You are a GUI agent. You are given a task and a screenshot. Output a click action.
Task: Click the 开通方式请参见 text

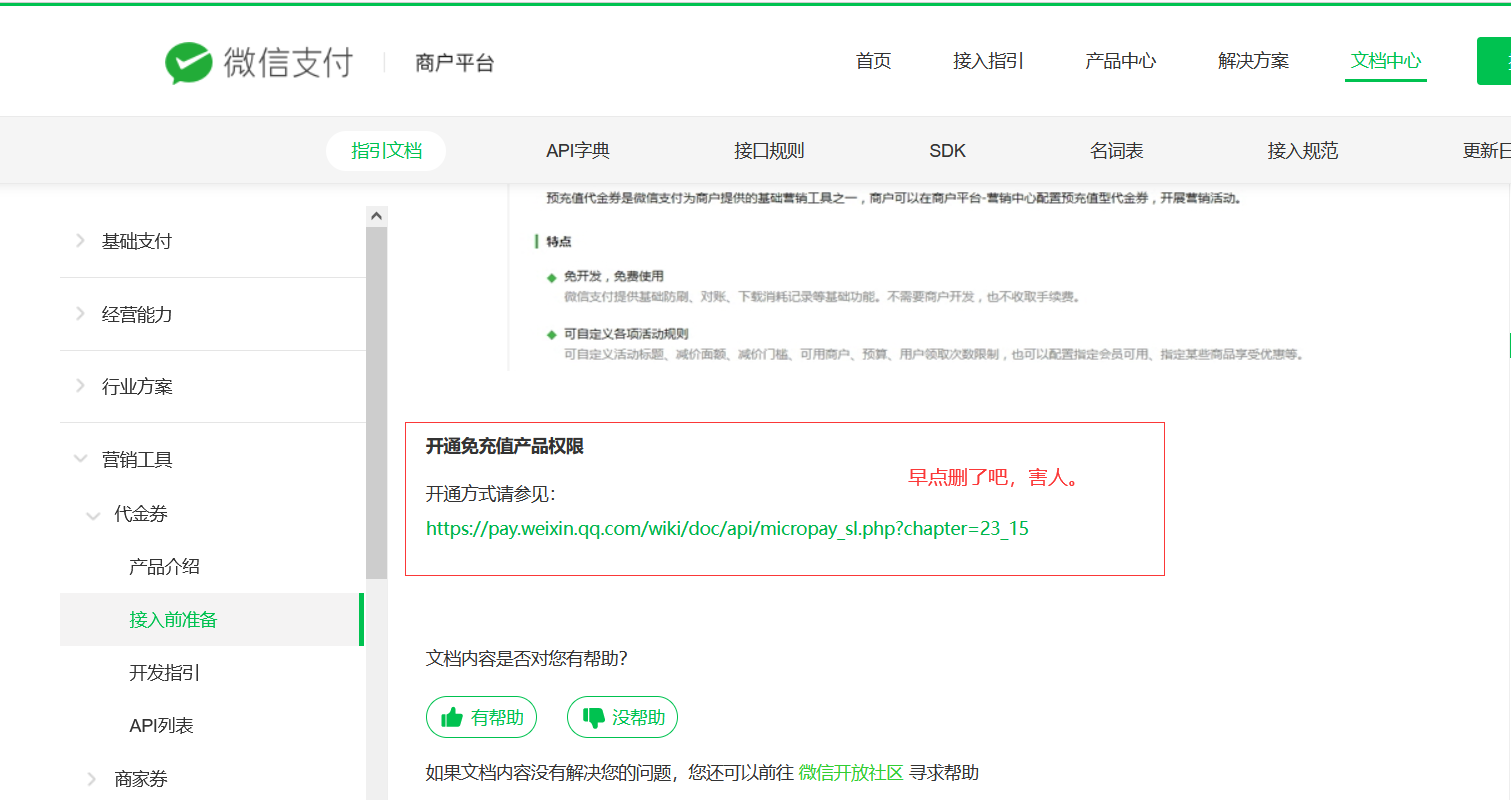pyautogui.click(x=490, y=494)
